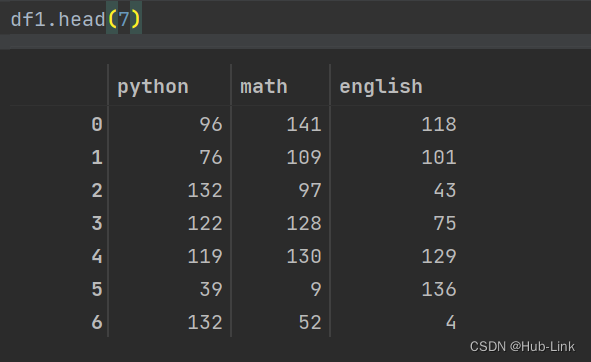The image size is (591, 362).
Task: Select math value 109
Action: (304, 157)
